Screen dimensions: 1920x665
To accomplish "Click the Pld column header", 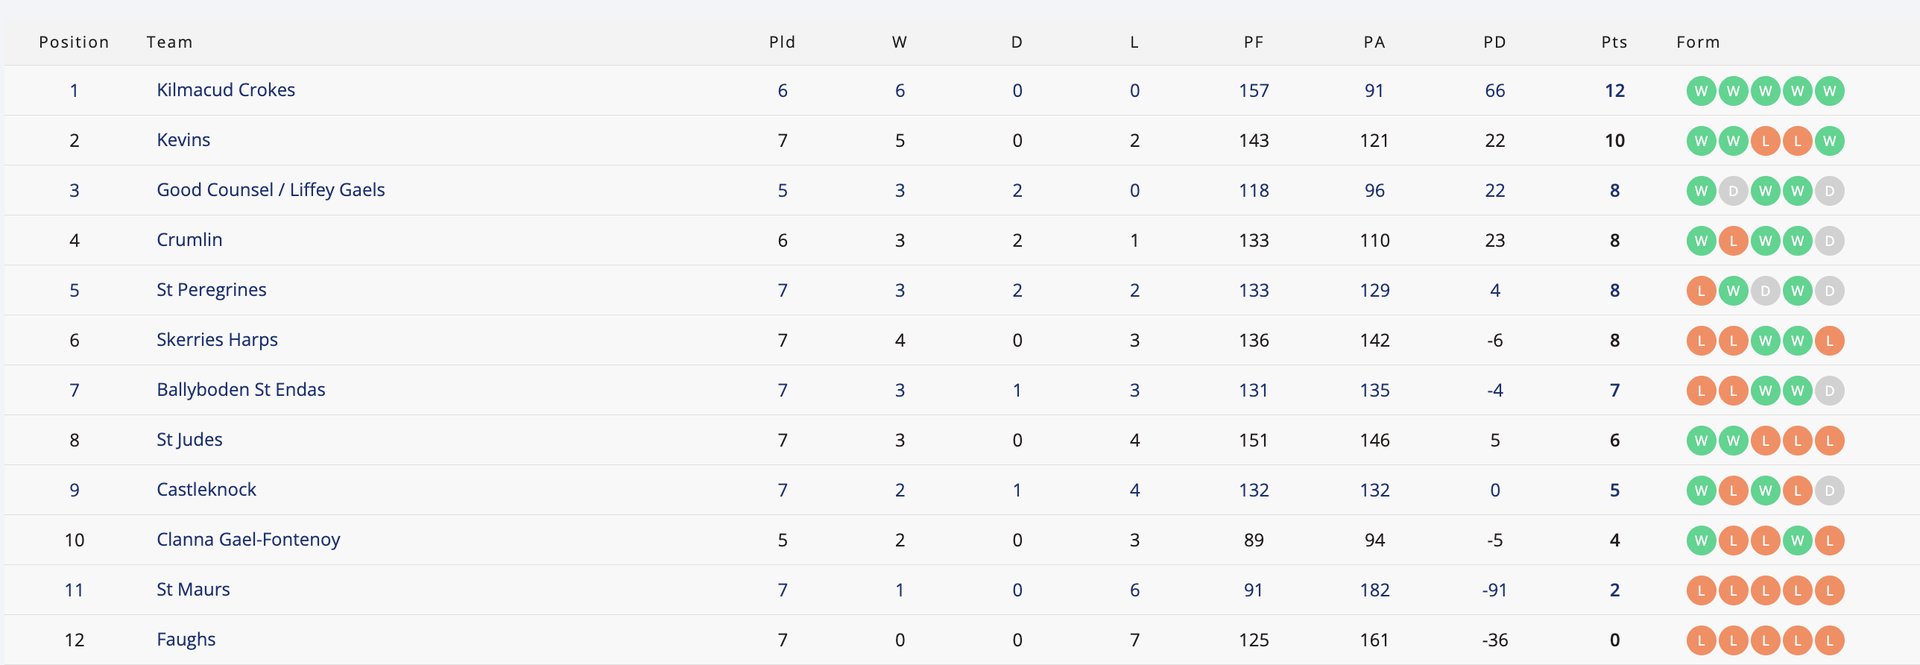I will pyautogui.click(x=782, y=42).
